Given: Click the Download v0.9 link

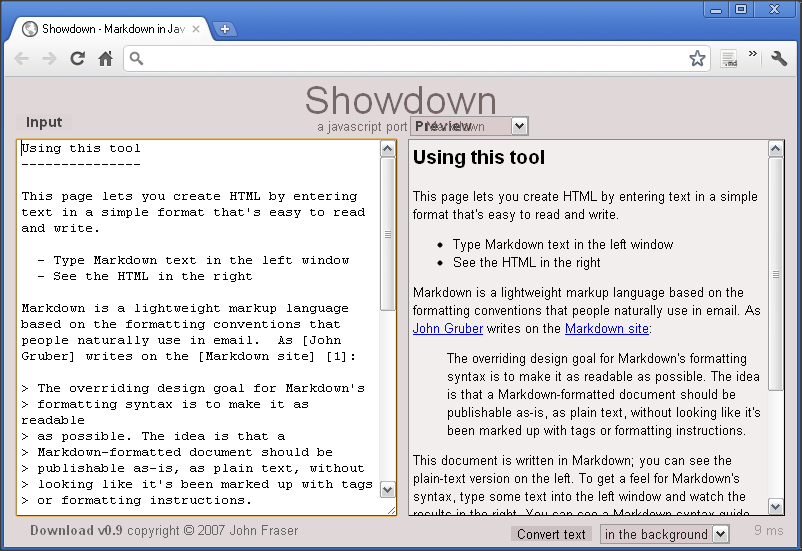Looking at the screenshot, I should pyautogui.click(x=76, y=531).
